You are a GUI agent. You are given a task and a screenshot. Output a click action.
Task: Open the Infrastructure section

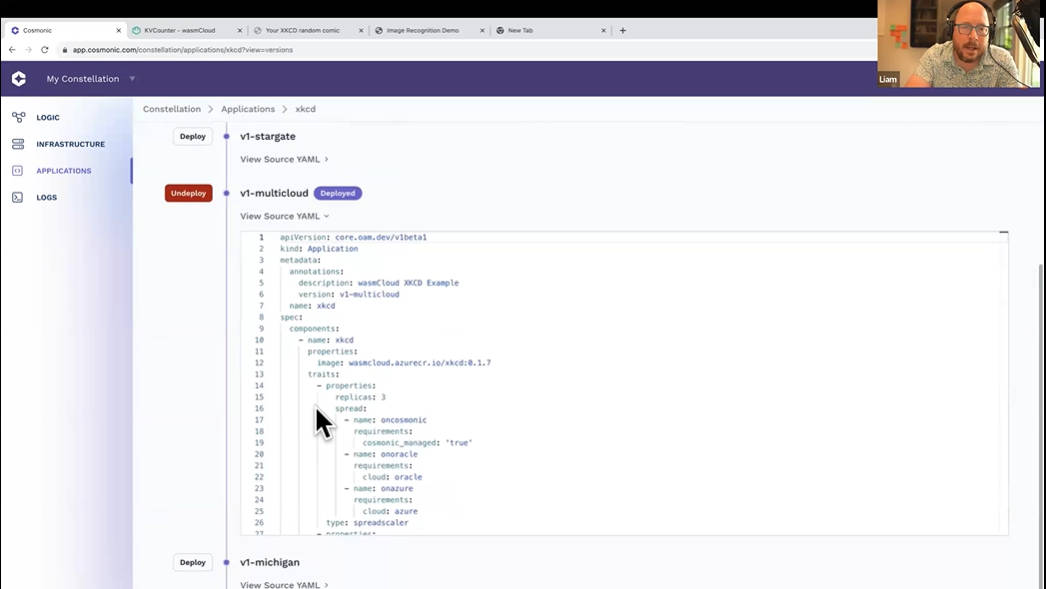point(71,144)
